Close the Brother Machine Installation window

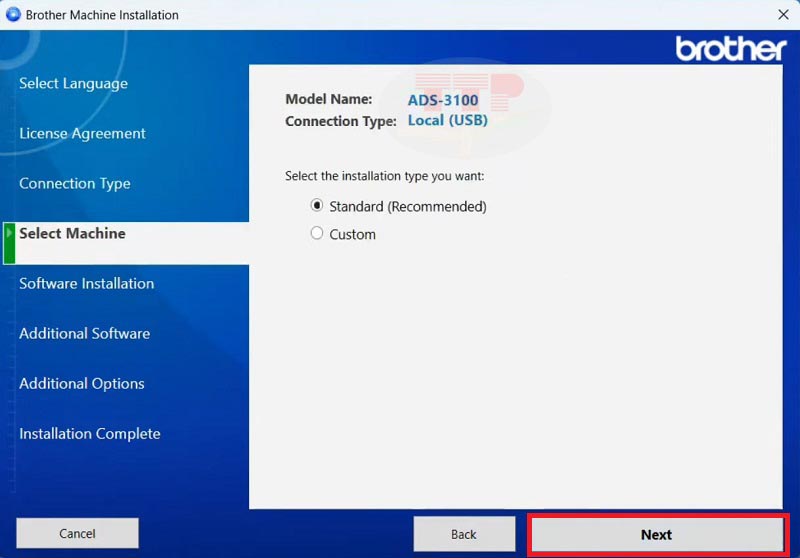tap(783, 14)
